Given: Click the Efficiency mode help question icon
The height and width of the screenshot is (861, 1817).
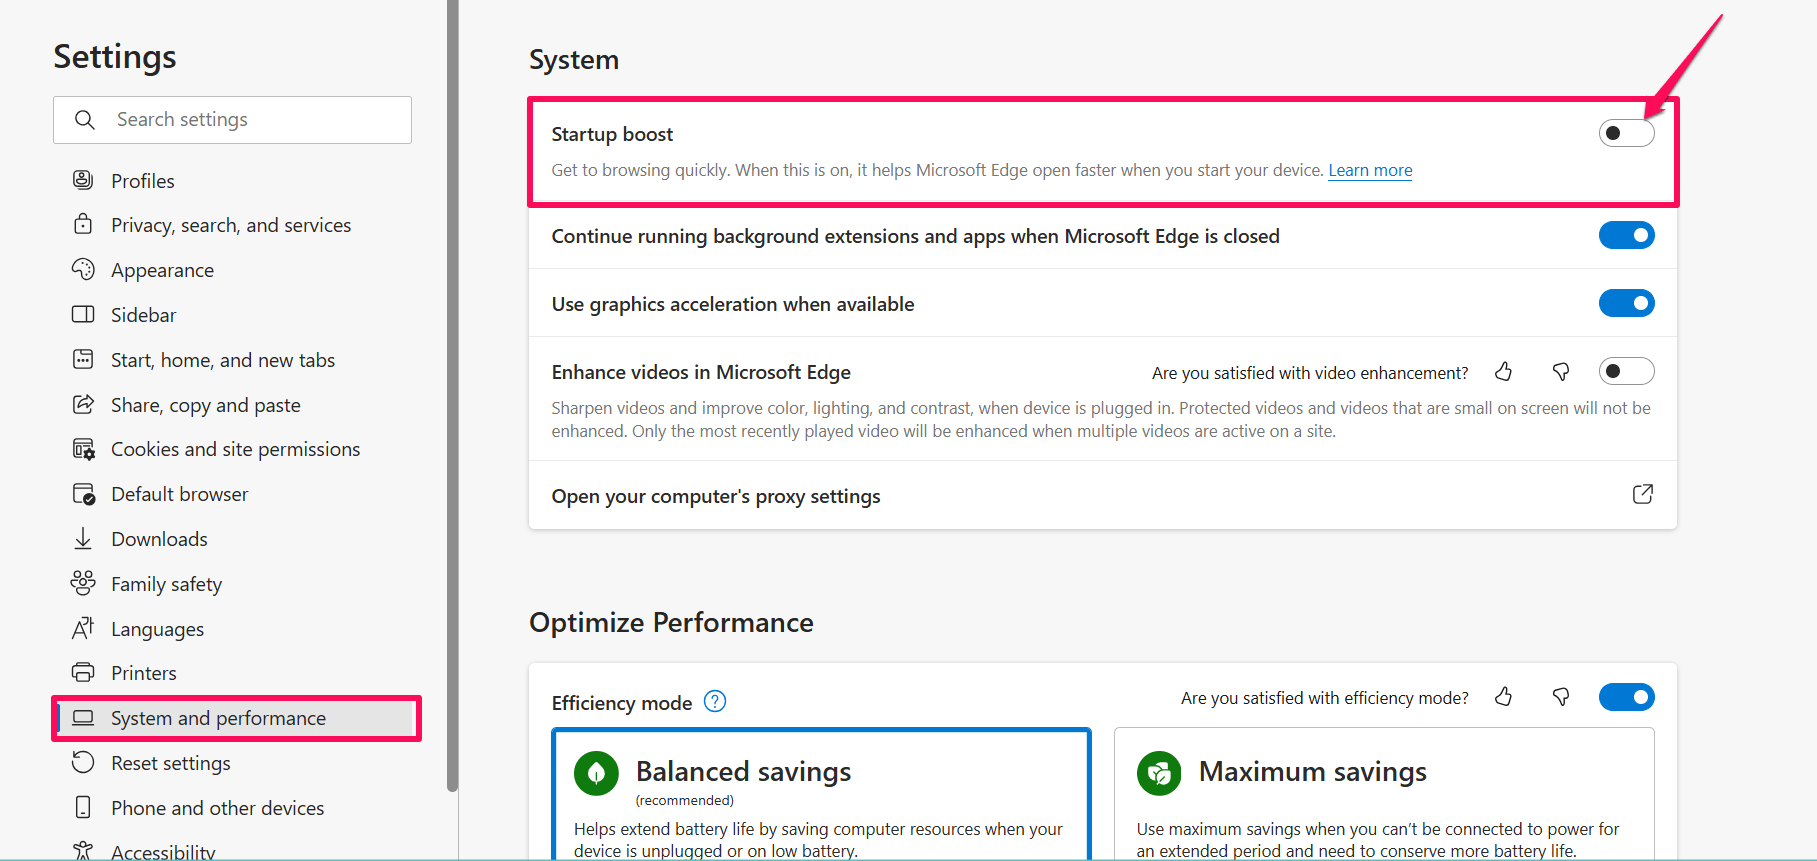Looking at the screenshot, I should pos(715,701).
